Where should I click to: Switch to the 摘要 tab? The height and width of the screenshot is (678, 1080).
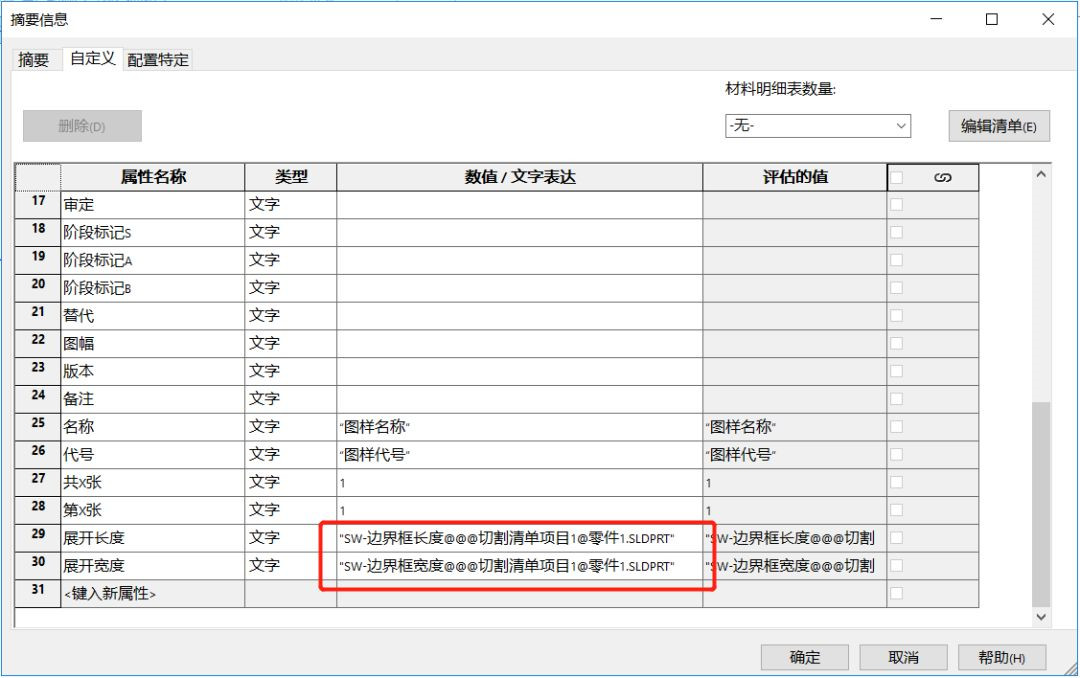pyautogui.click(x=34, y=60)
